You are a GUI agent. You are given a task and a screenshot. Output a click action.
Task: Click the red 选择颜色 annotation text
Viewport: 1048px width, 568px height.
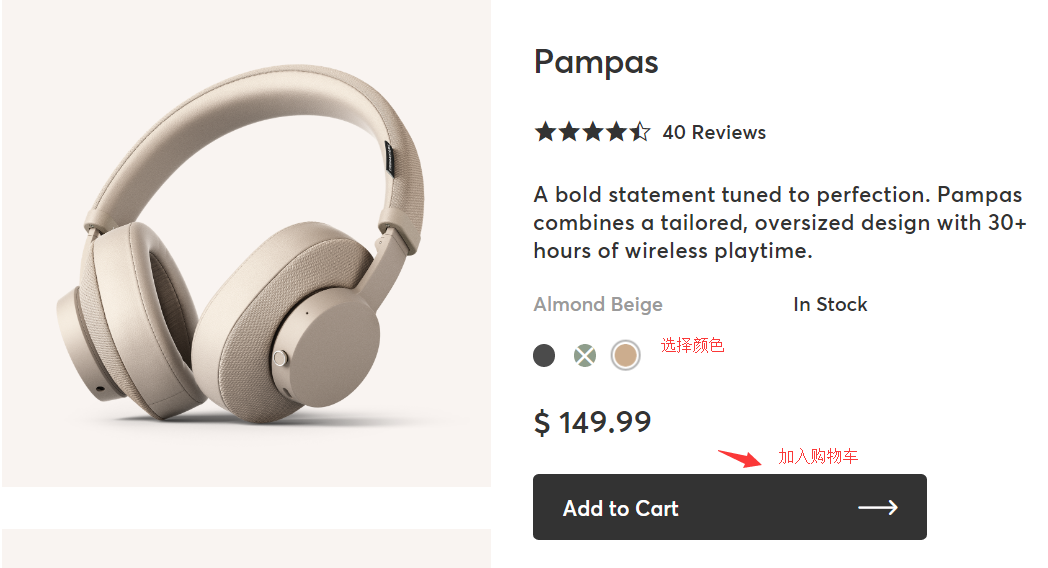point(692,346)
